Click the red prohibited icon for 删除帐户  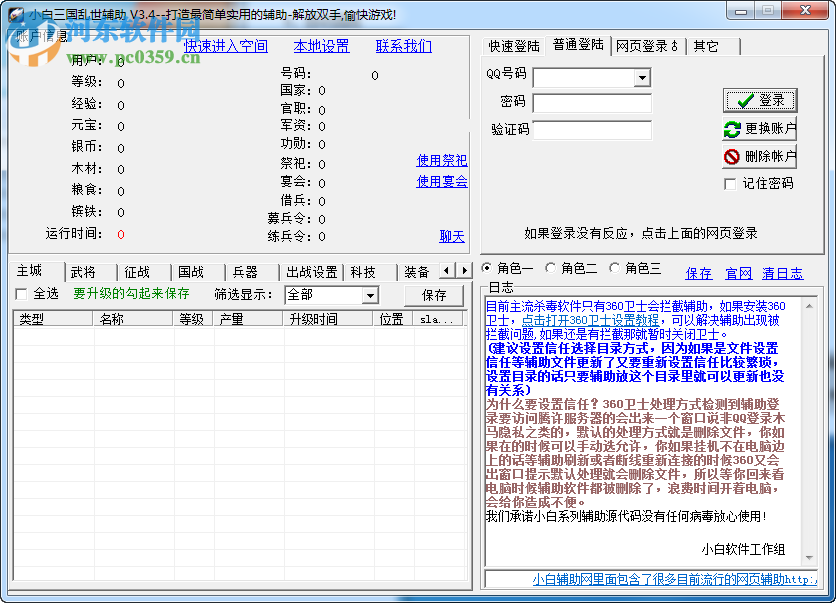(732, 156)
